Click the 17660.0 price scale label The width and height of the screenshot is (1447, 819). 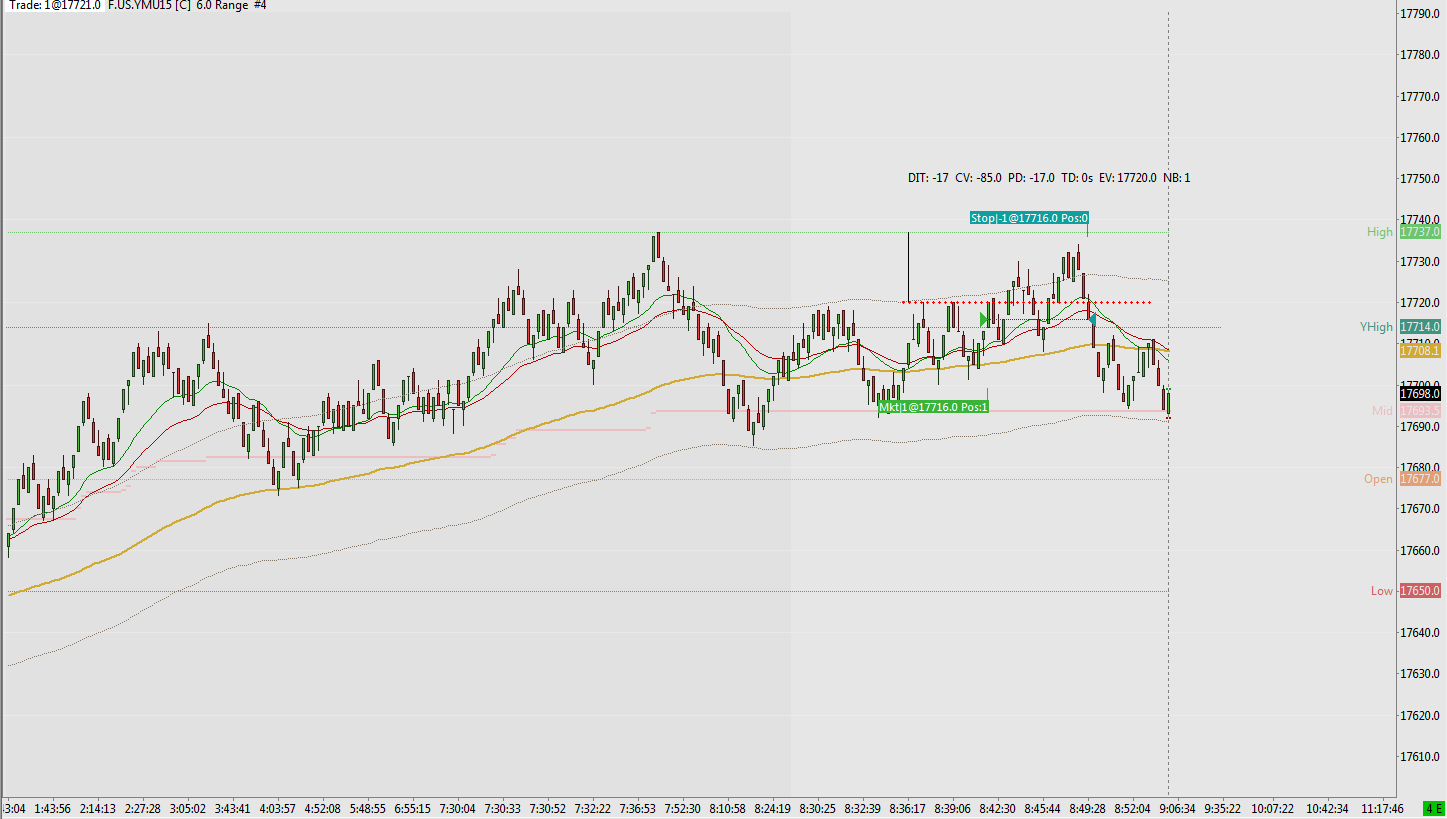click(1421, 550)
